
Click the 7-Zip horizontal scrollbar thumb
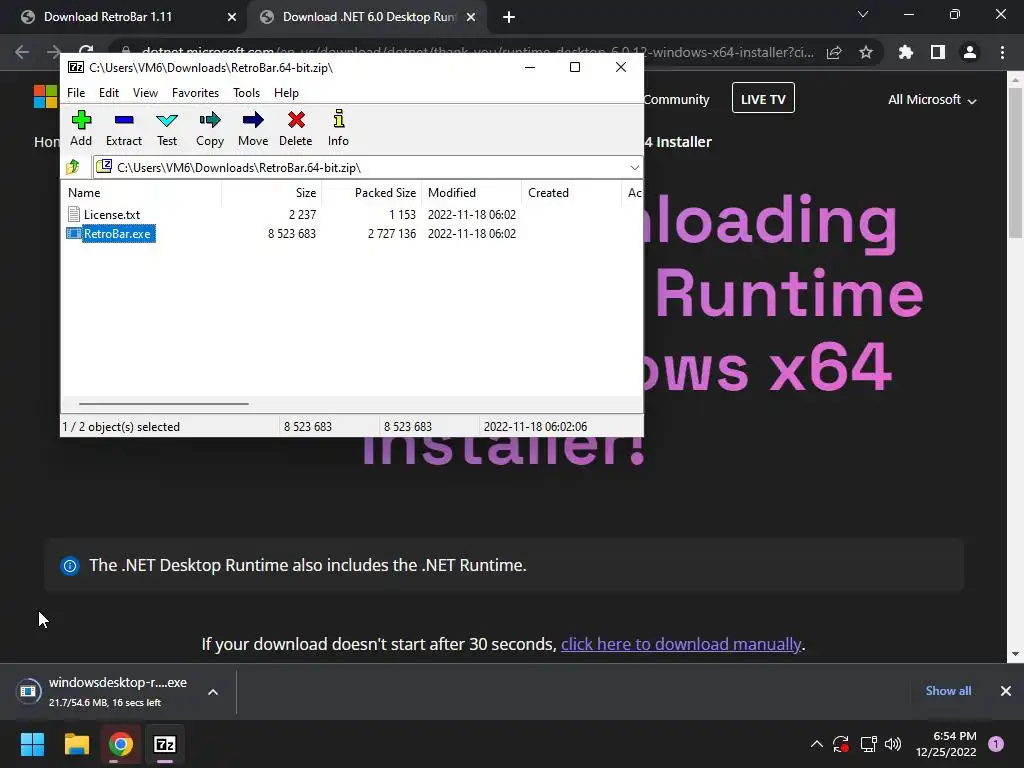(x=163, y=404)
